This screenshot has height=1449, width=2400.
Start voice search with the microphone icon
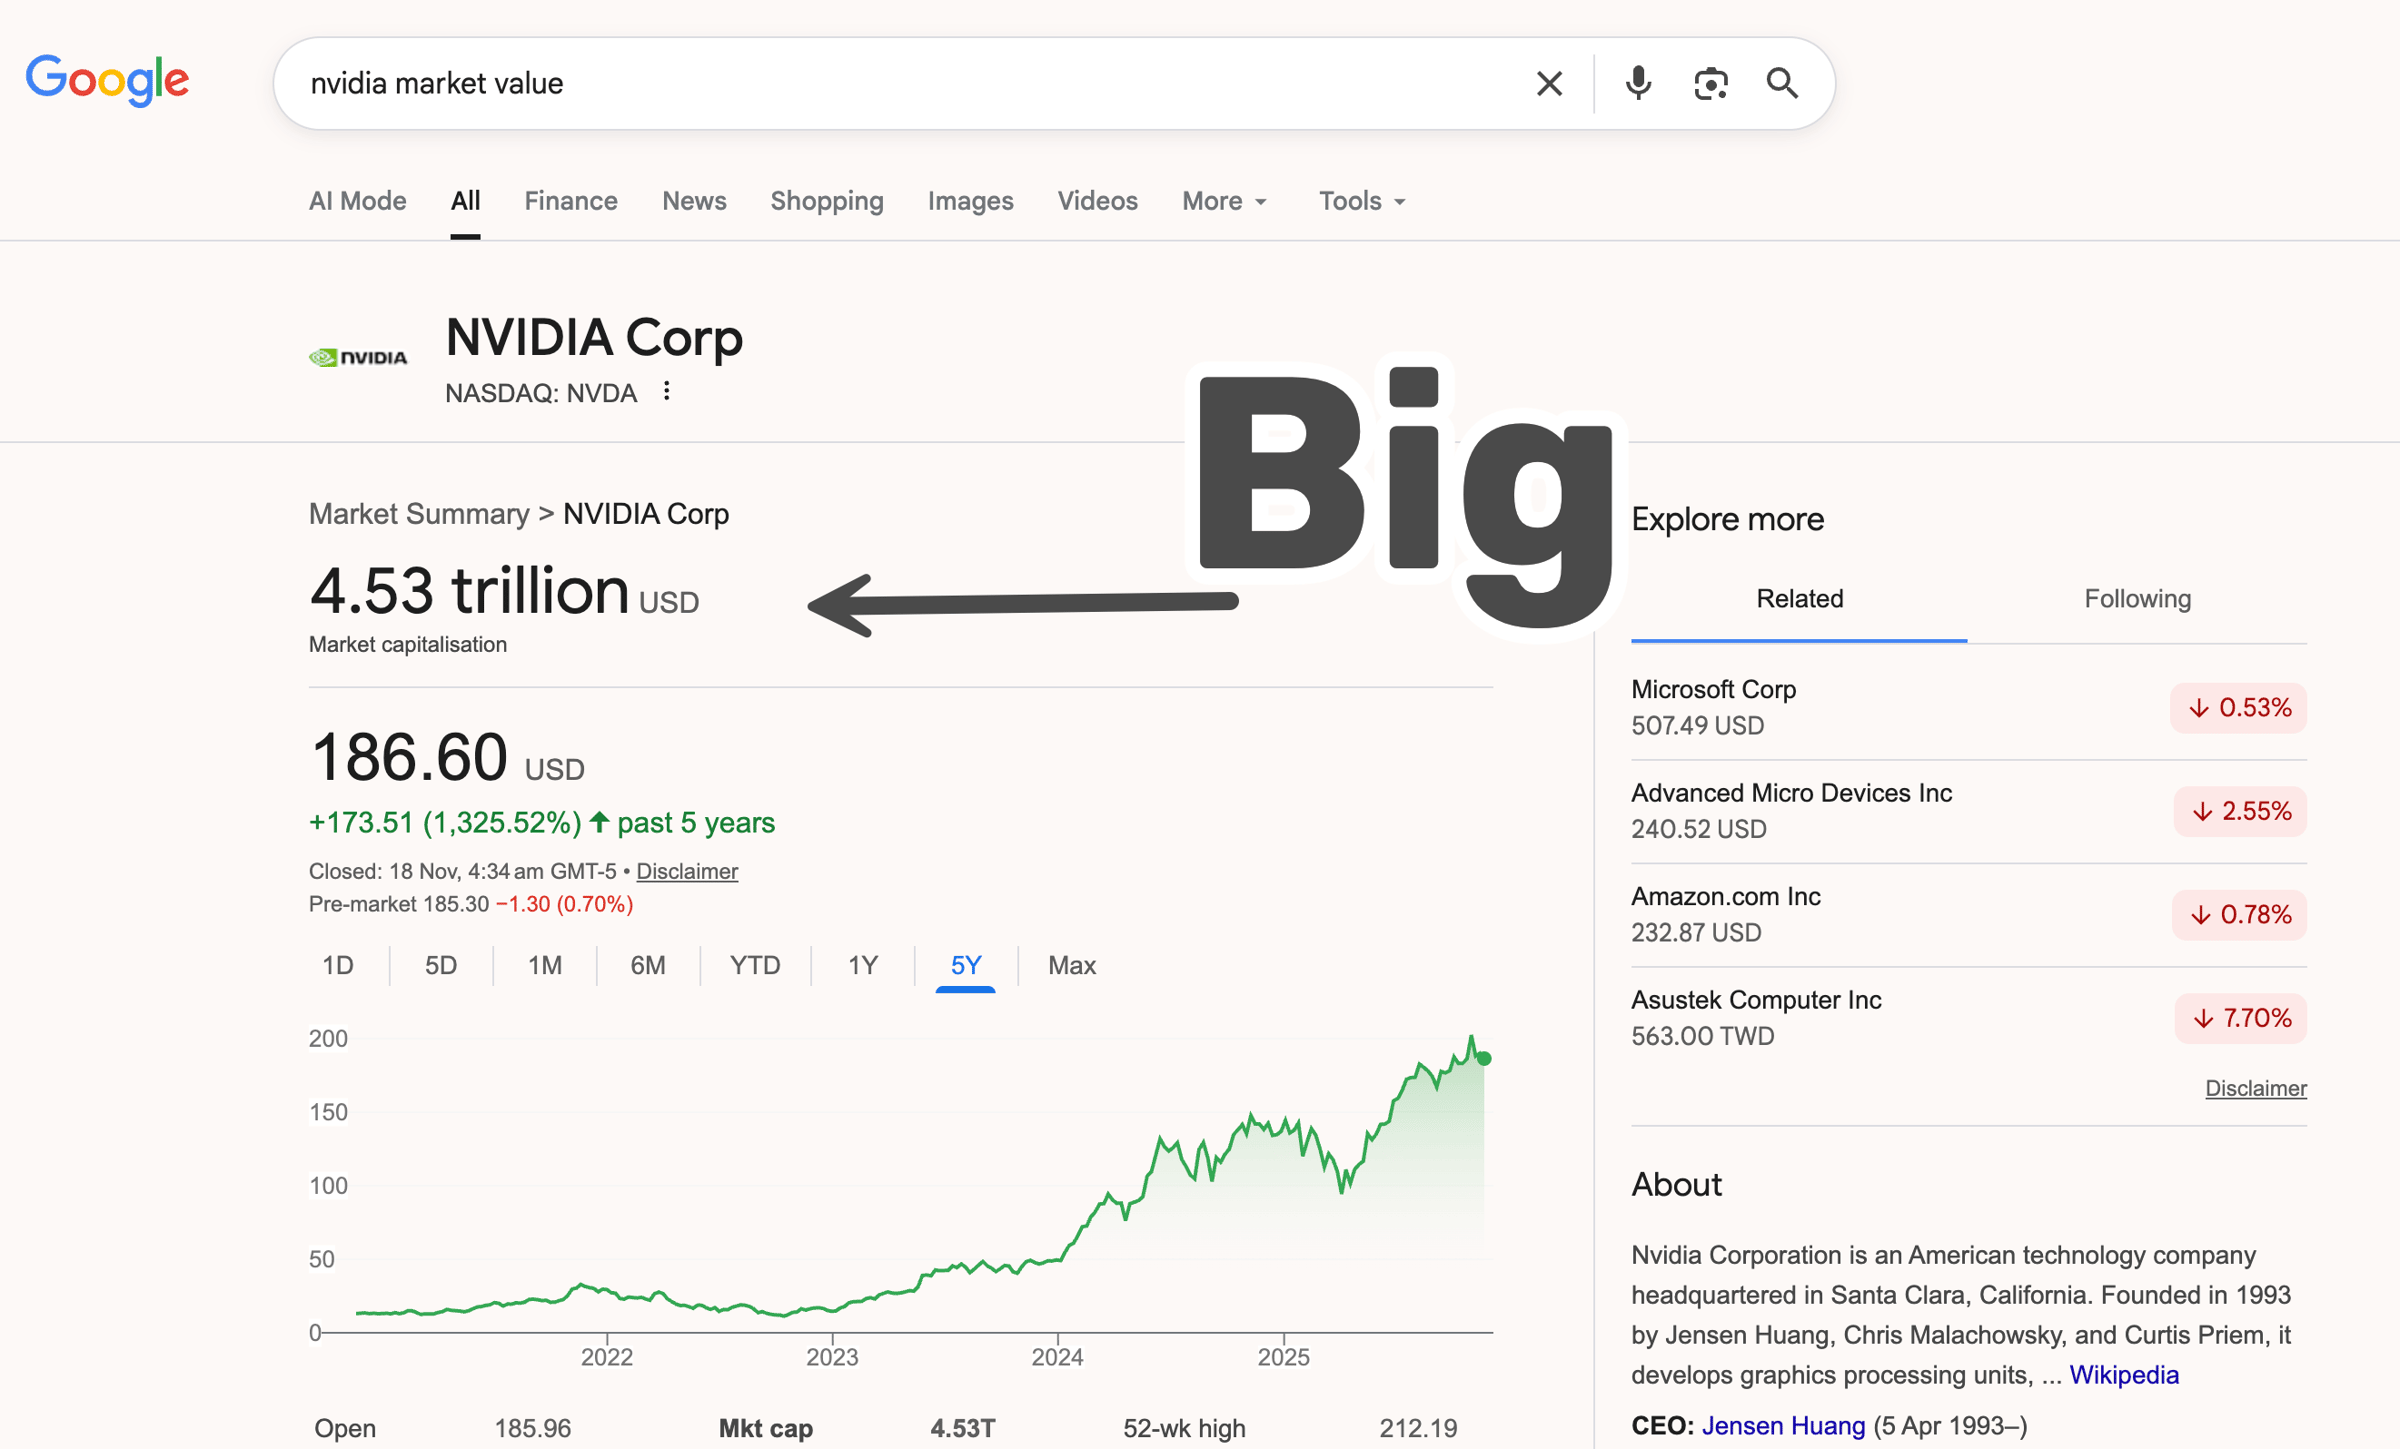(x=1638, y=84)
